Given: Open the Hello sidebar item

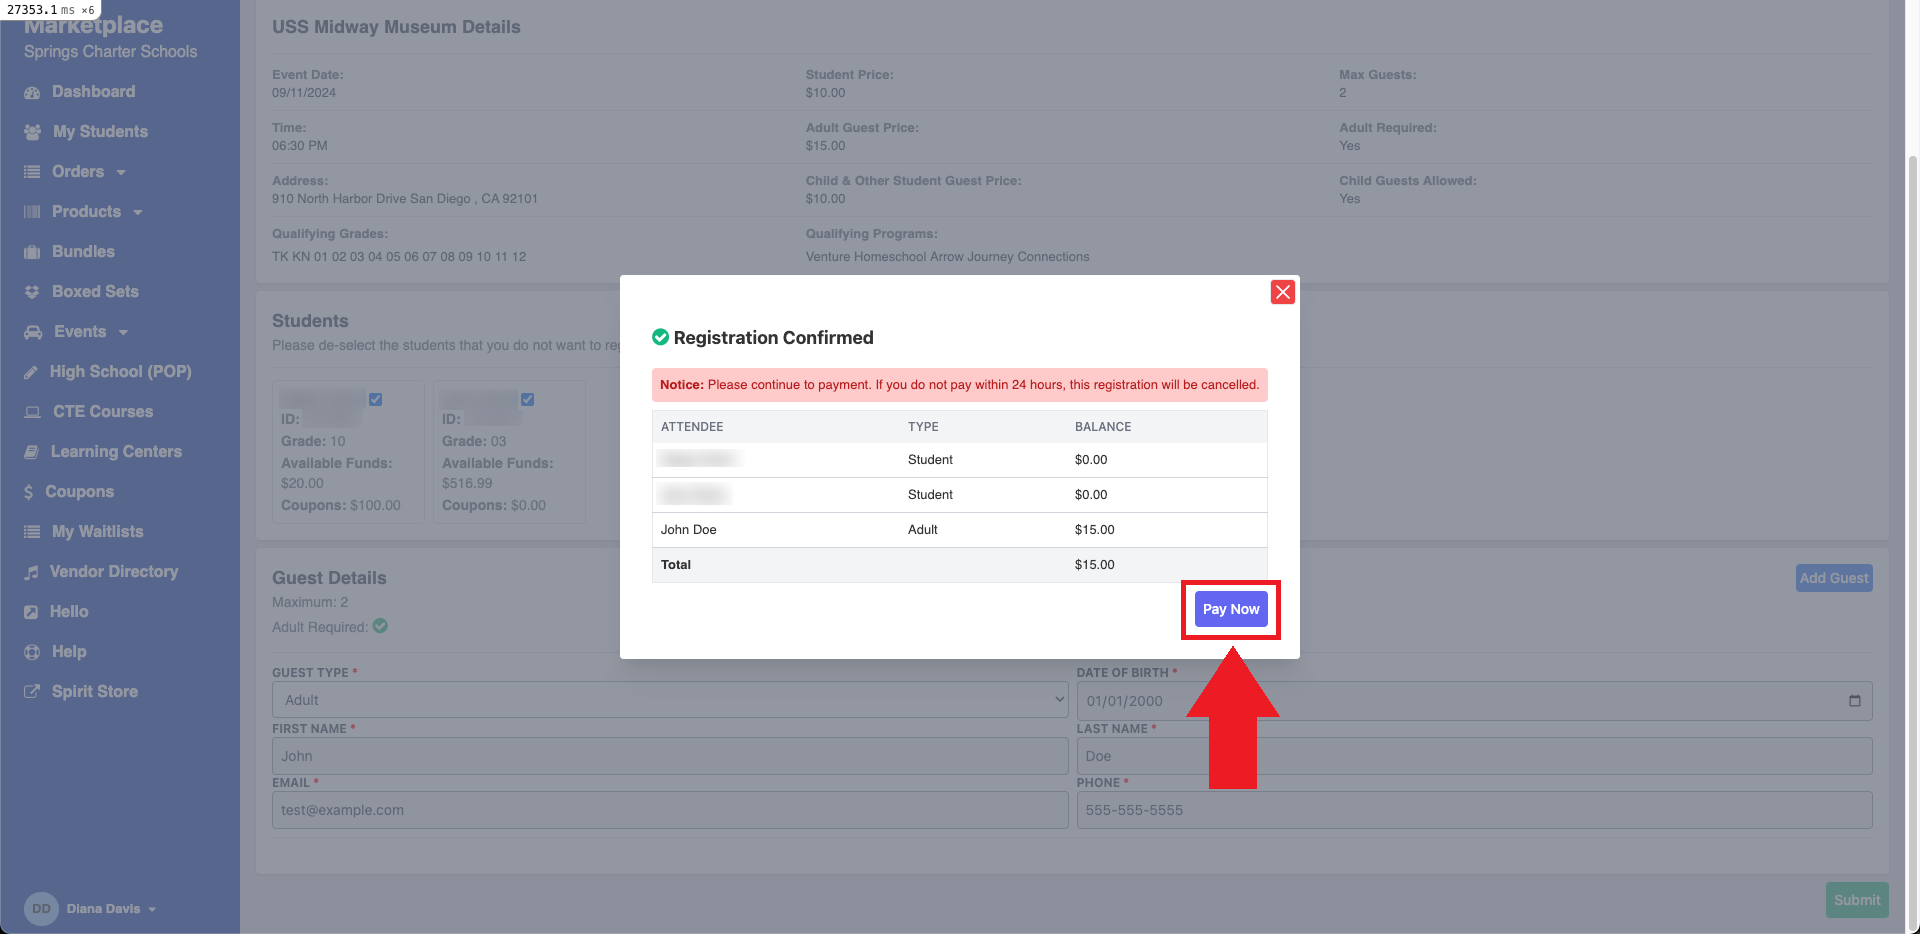Looking at the screenshot, I should pyautogui.click(x=69, y=611).
